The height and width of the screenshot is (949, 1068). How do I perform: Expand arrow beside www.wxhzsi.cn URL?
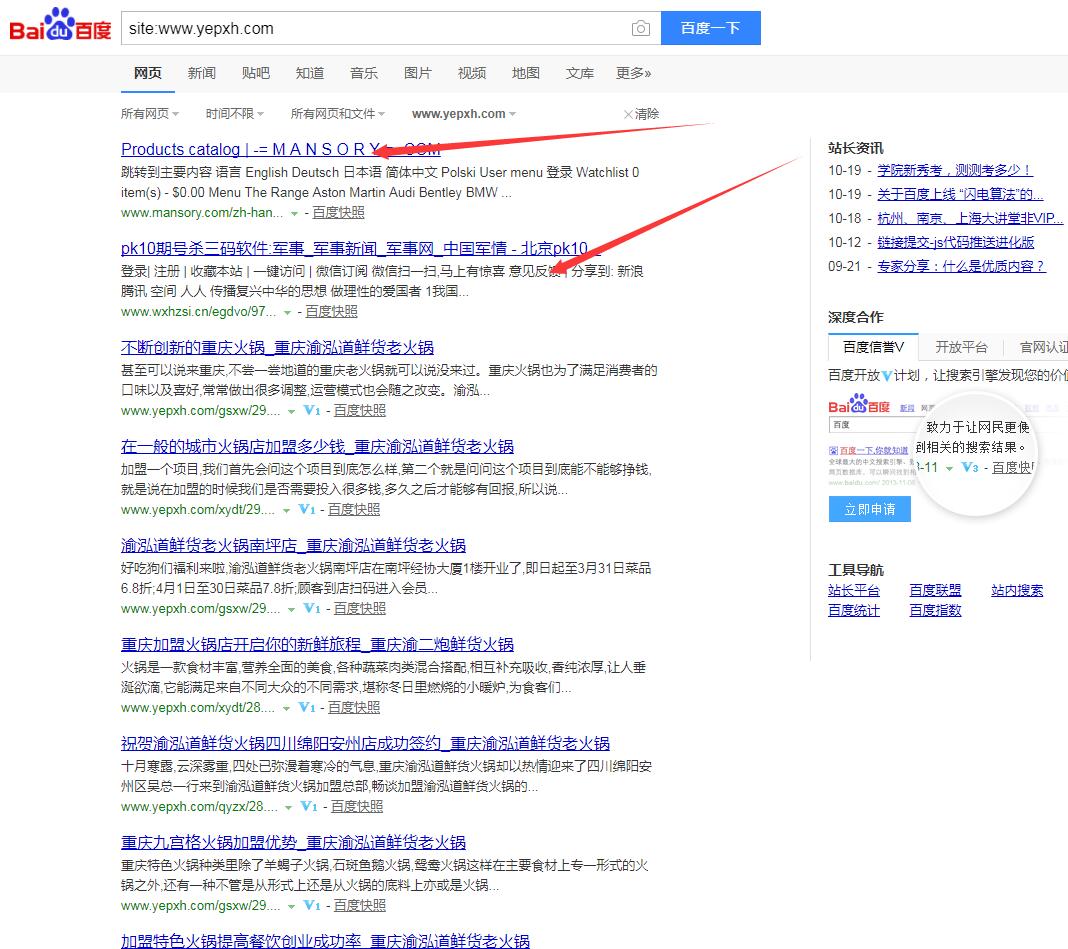pyautogui.click(x=287, y=312)
